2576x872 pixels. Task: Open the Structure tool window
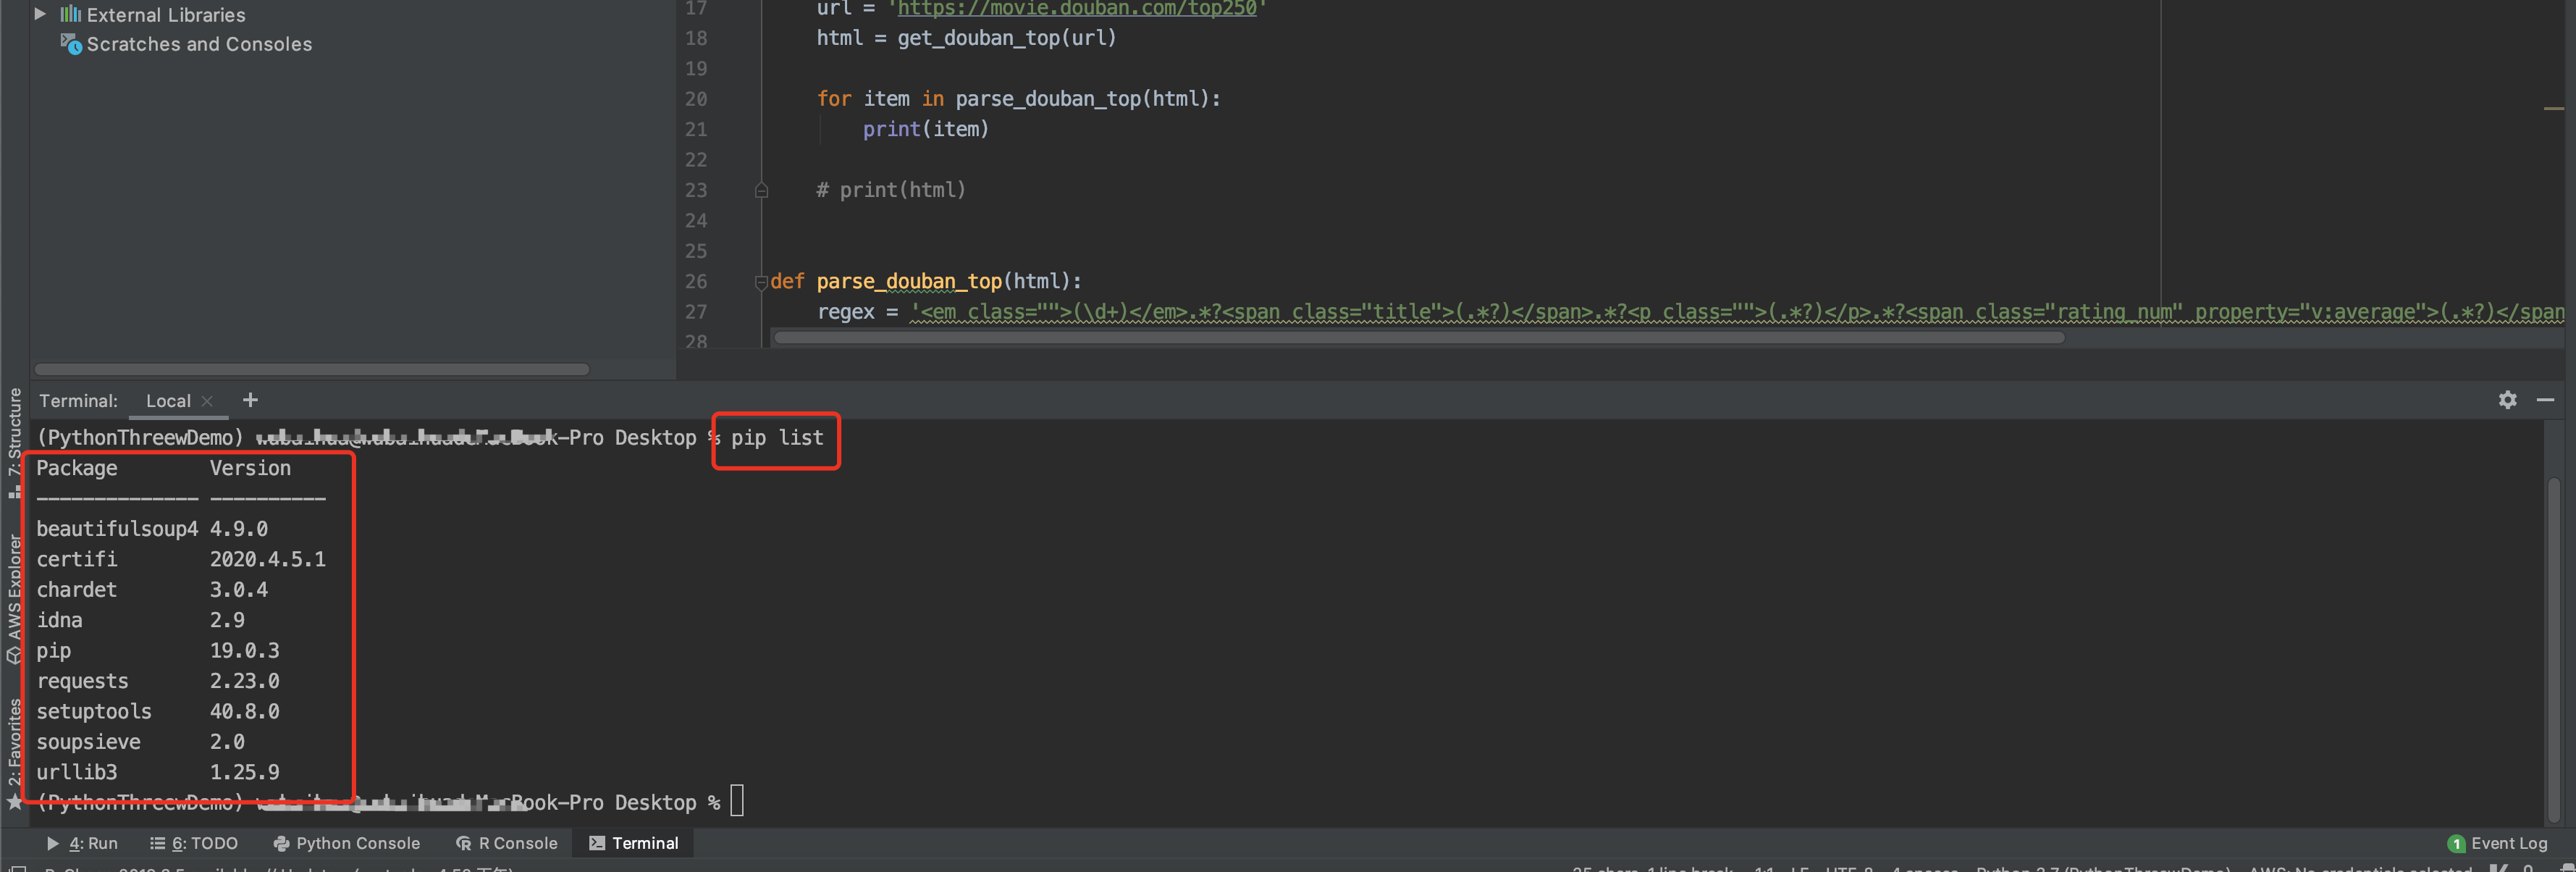click(14, 430)
